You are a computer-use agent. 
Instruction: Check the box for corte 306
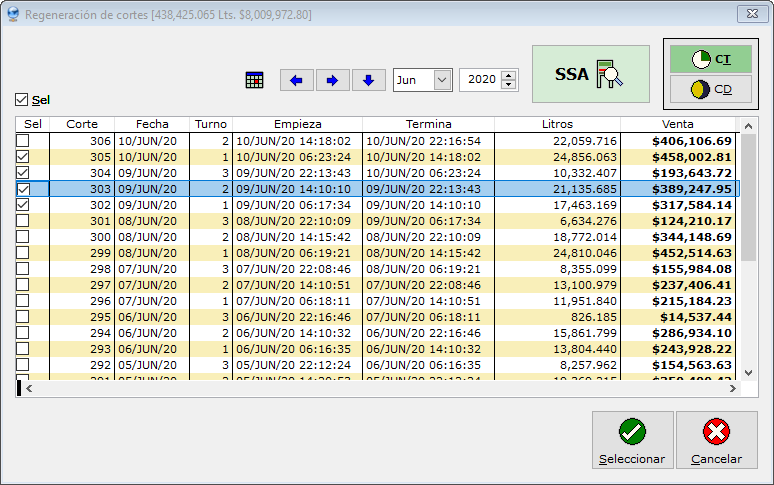point(23,141)
